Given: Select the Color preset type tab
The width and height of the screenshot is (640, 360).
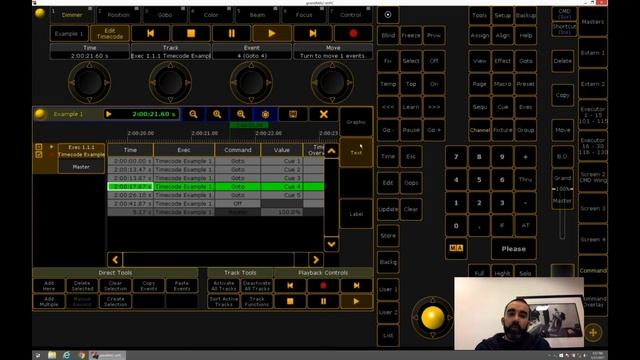Looking at the screenshot, I should pos(211,15).
